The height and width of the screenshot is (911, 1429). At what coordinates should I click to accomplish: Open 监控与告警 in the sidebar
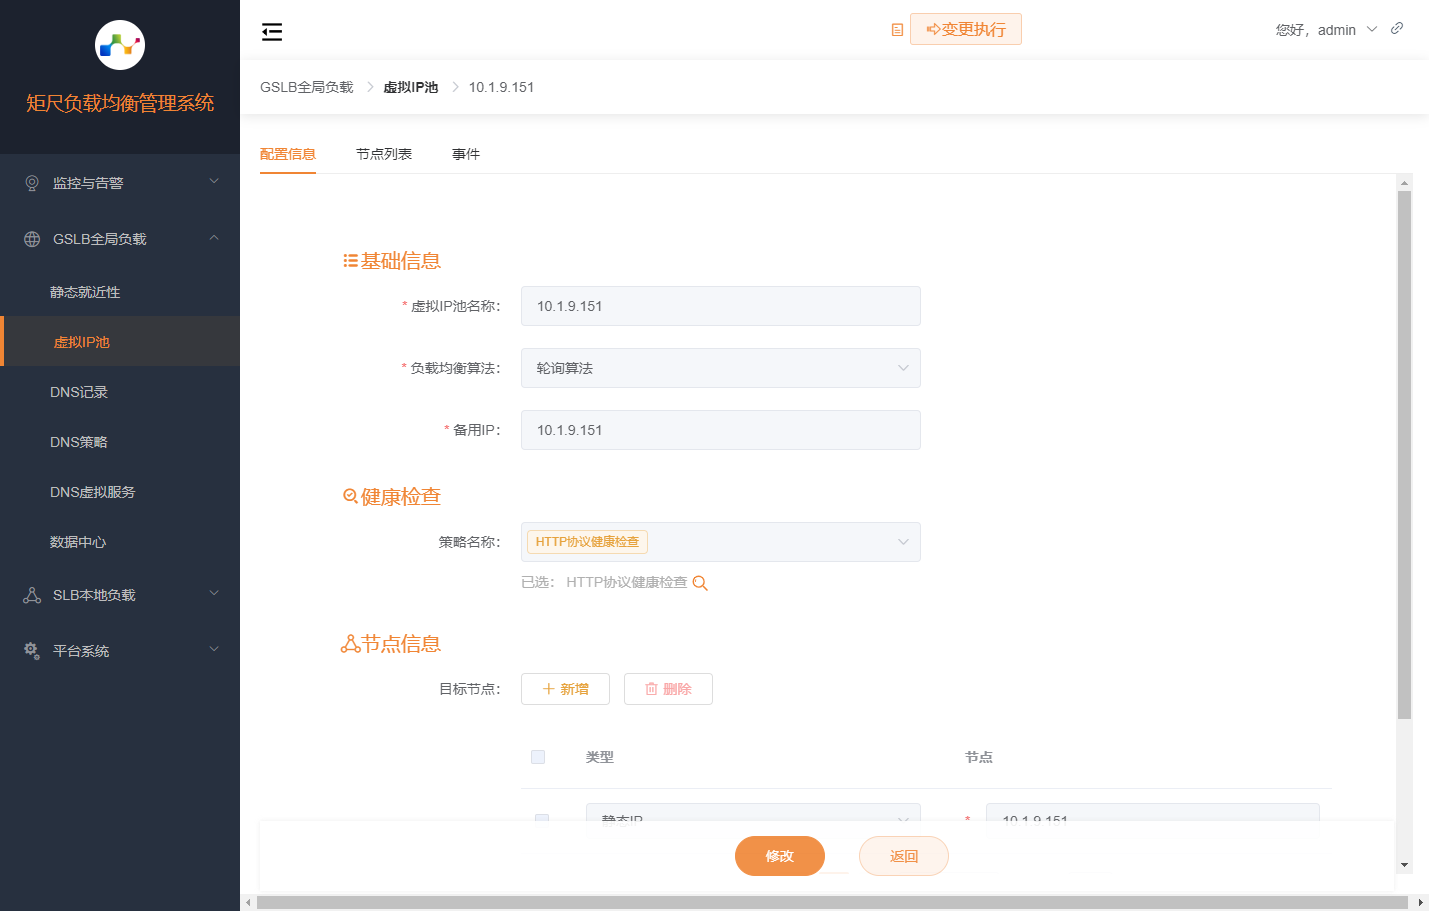point(120,183)
